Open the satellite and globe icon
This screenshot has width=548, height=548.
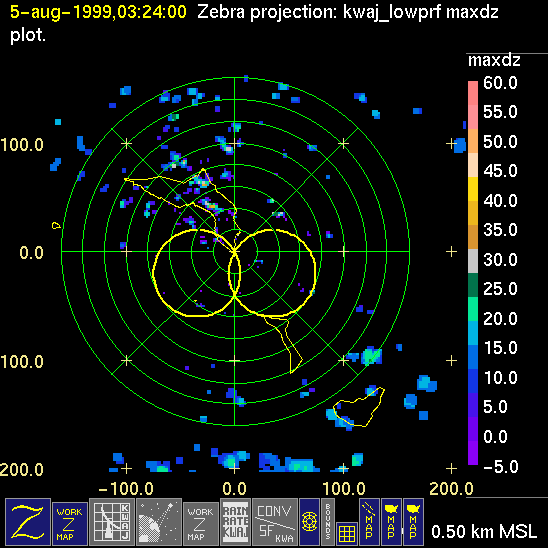pos(159,522)
